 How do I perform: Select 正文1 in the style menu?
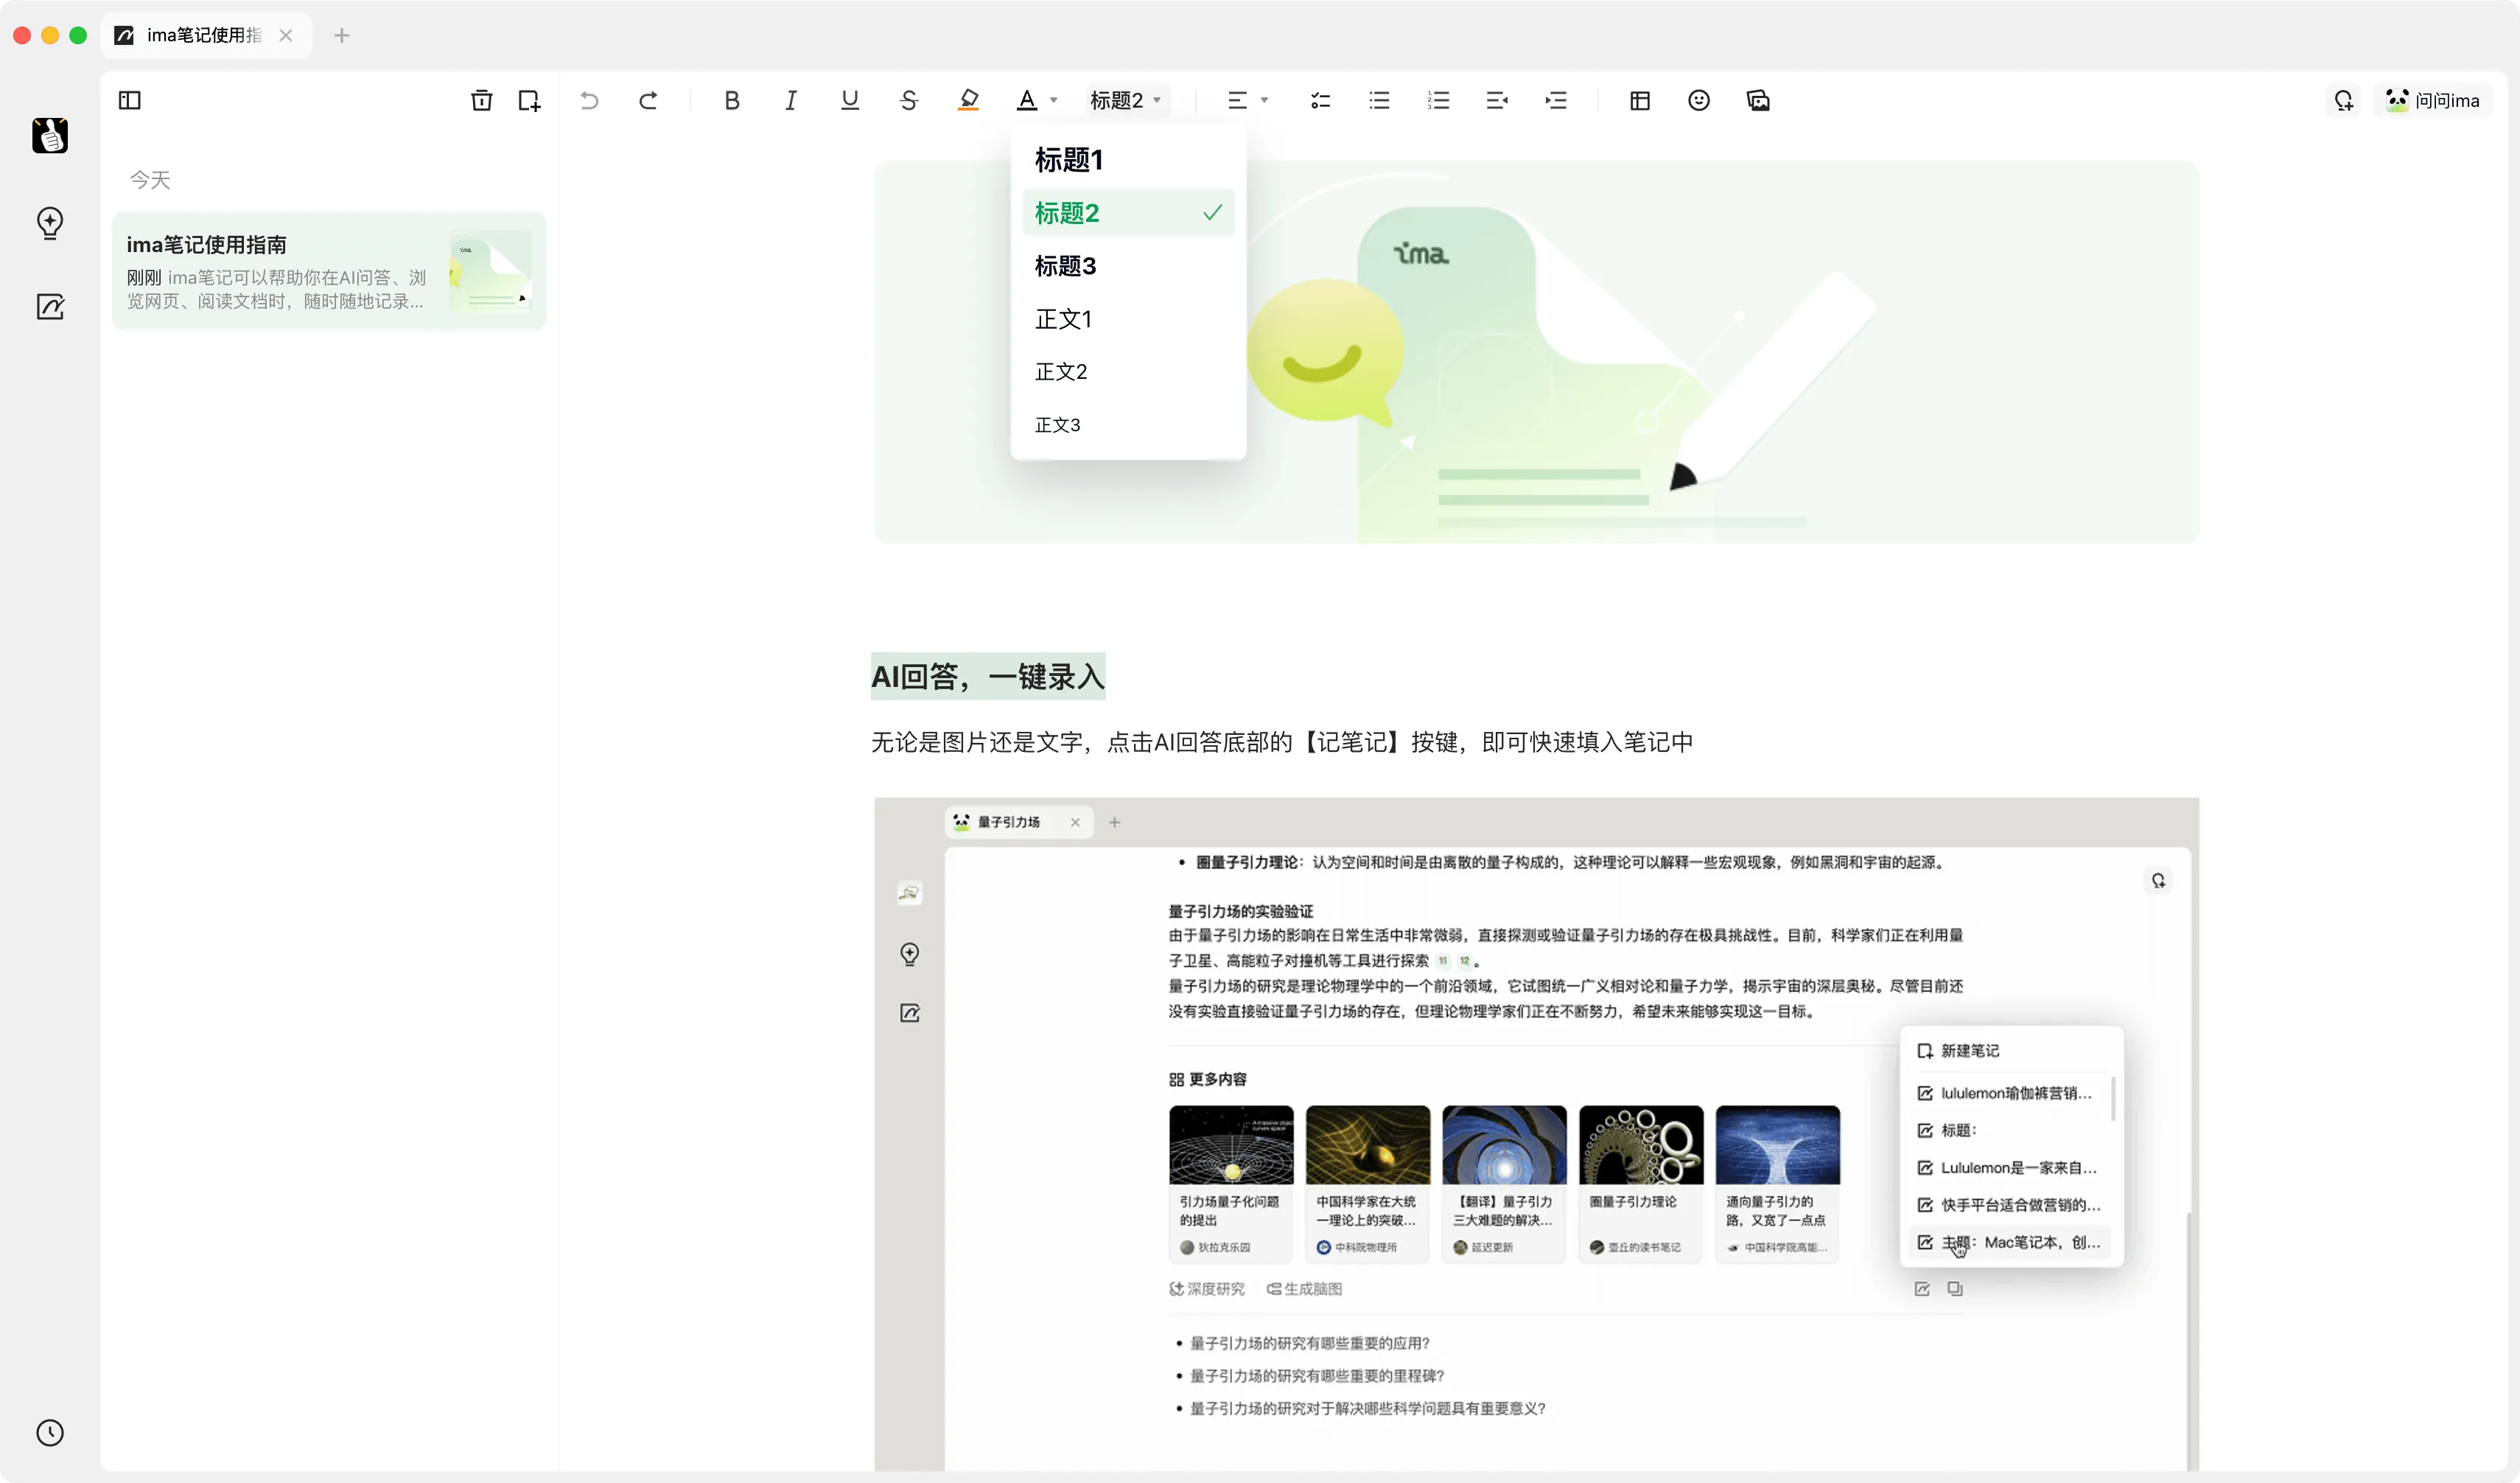point(1063,319)
